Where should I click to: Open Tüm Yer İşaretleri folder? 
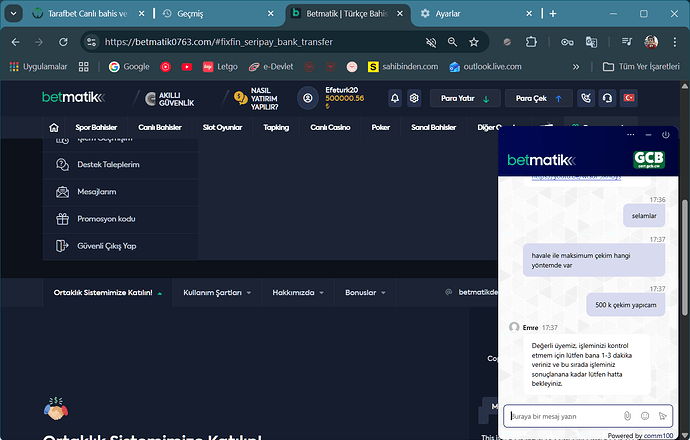click(x=642, y=66)
